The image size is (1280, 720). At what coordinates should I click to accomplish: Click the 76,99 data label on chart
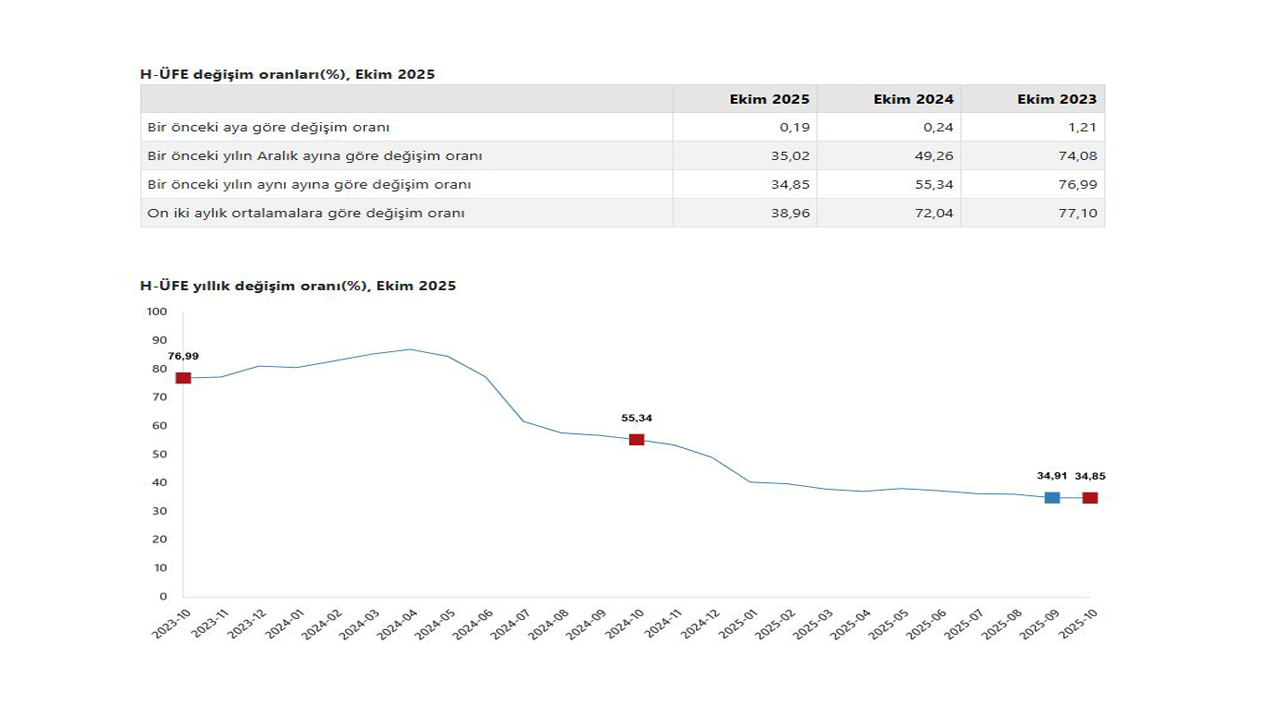click(183, 356)
